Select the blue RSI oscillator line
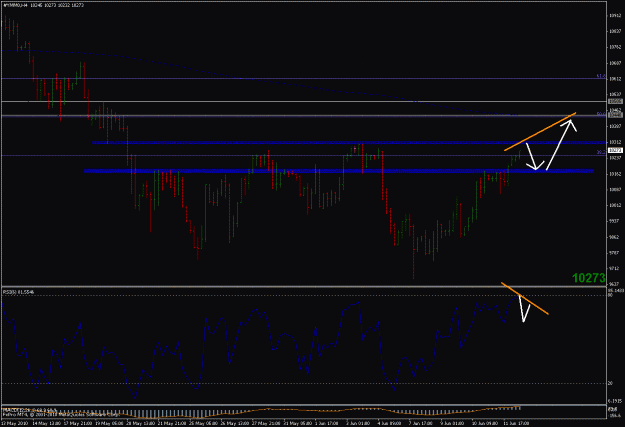625x427 pixels. (x=261, y=347)
